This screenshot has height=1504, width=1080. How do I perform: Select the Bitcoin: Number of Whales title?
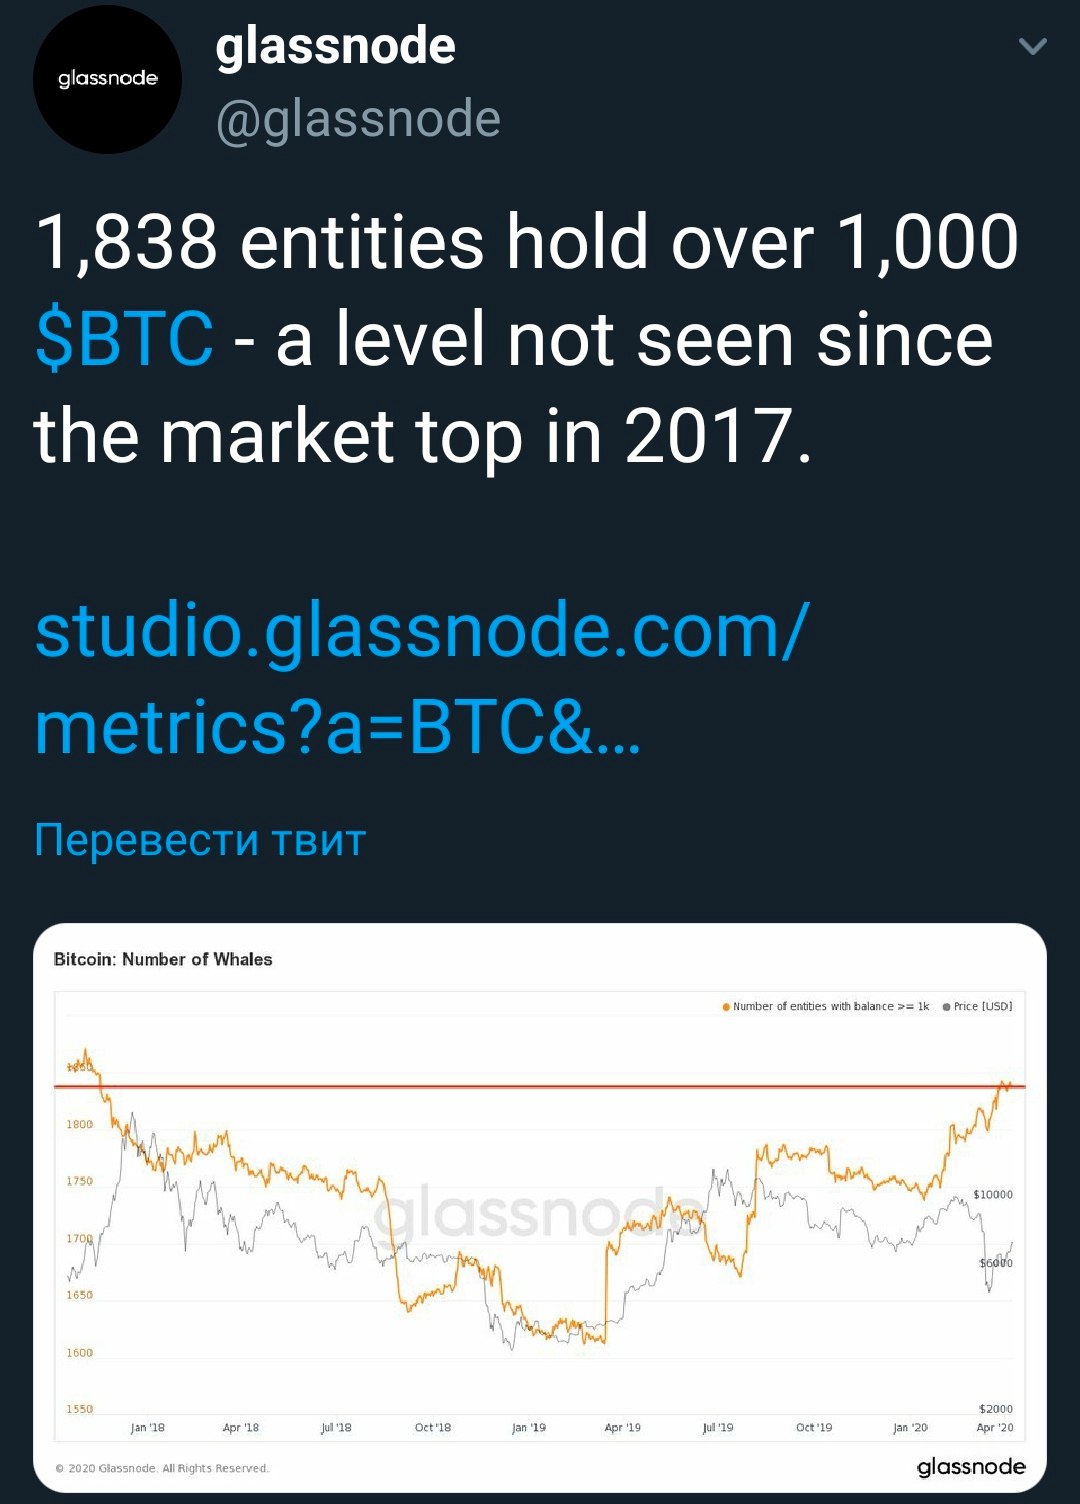tap(163, 959)
